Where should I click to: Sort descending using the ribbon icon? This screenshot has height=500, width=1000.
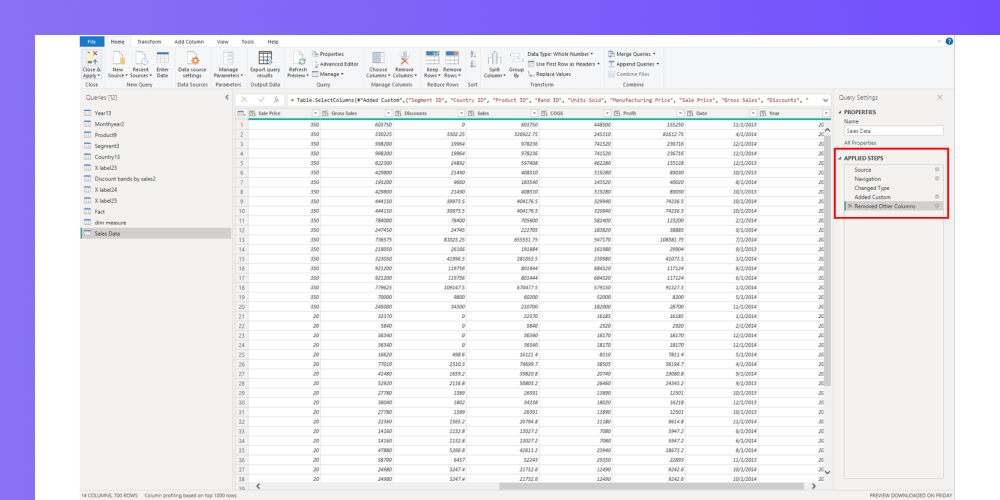pos(473,64)
